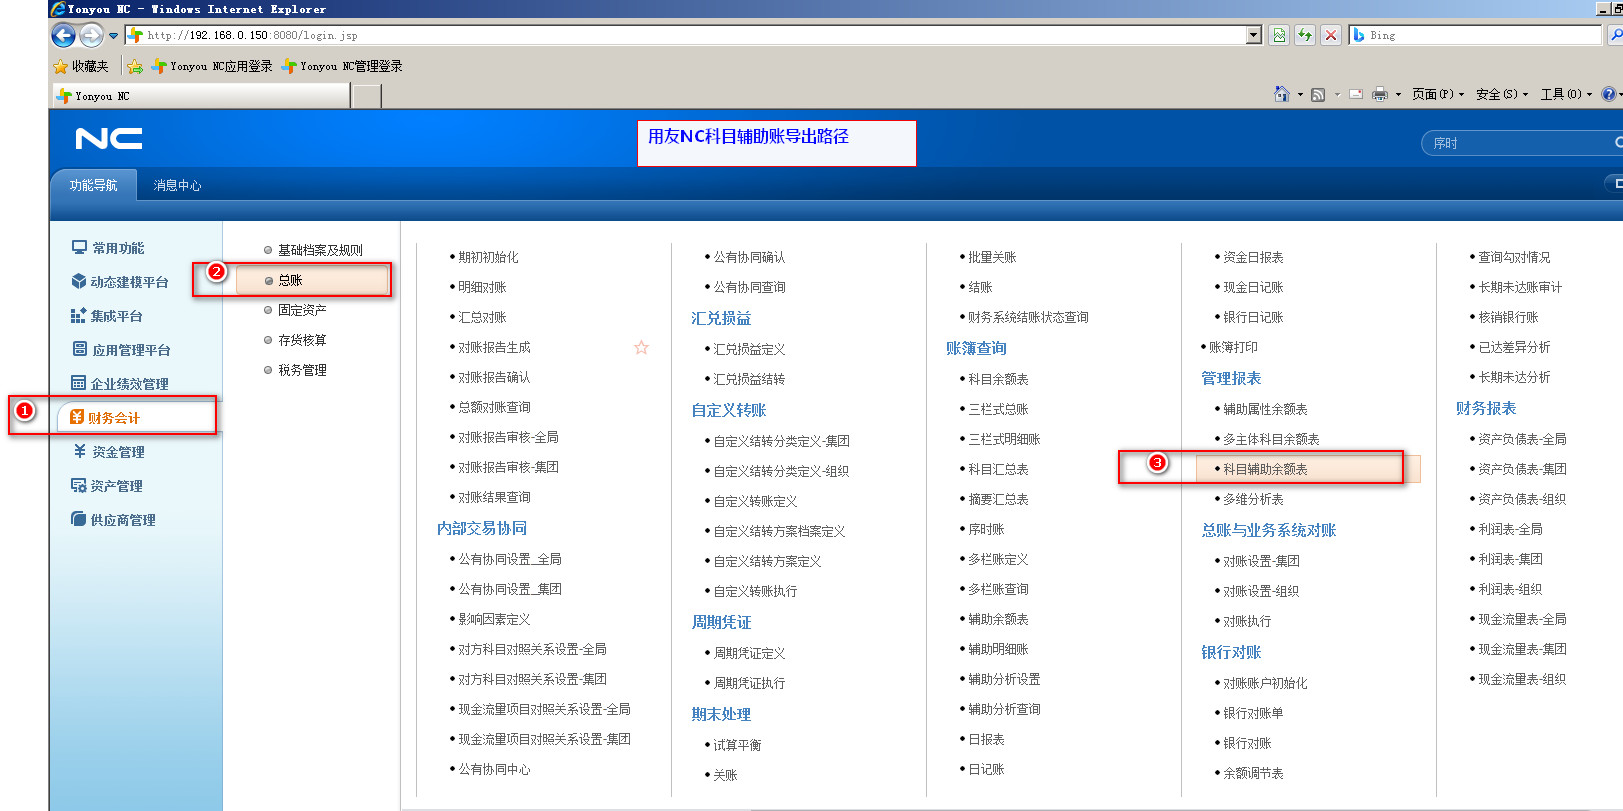Click the favorites star next to 对账报告生成
This screenshot has height=811, width=1623.
[641, 347]
